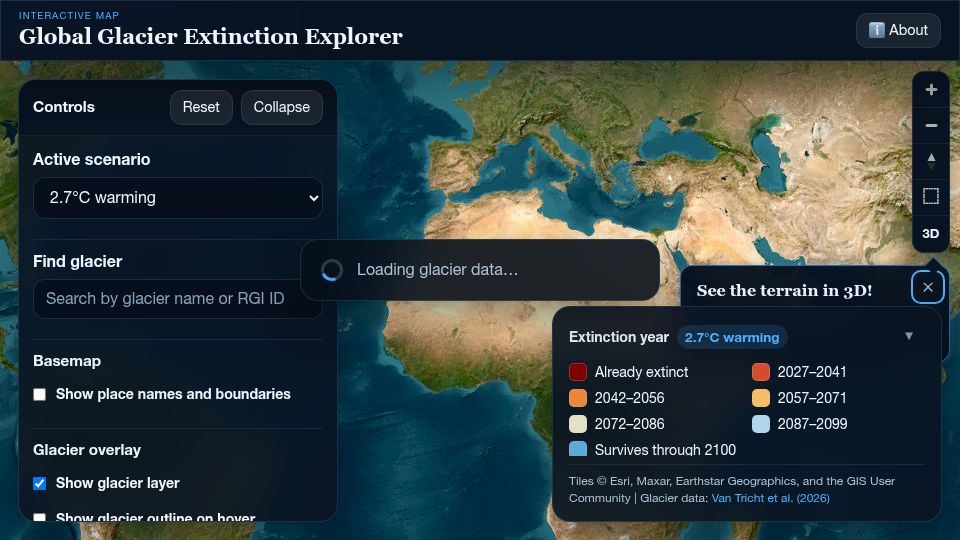This screenshot has width=960, height=540.
Task: Click the Basemap section heading
Action: pyautogui.click(x=67, y=361)
